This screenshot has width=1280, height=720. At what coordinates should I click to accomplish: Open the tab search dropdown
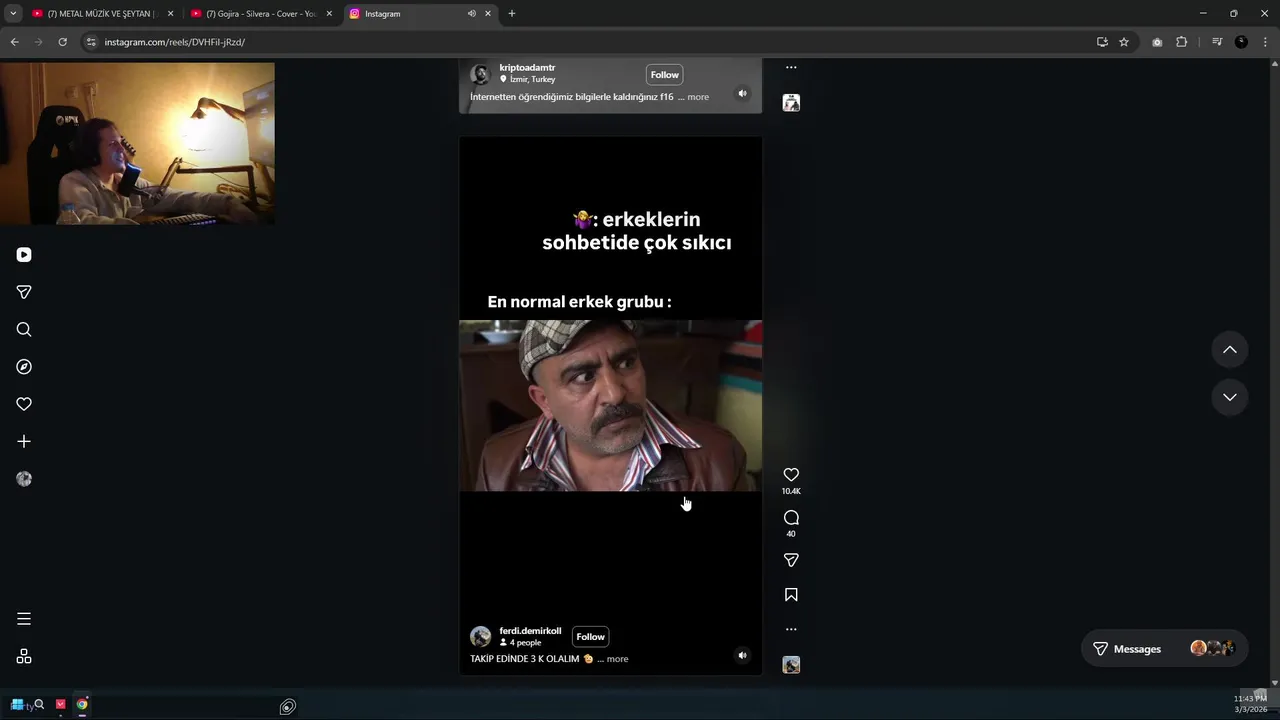[x=13, y=14]
